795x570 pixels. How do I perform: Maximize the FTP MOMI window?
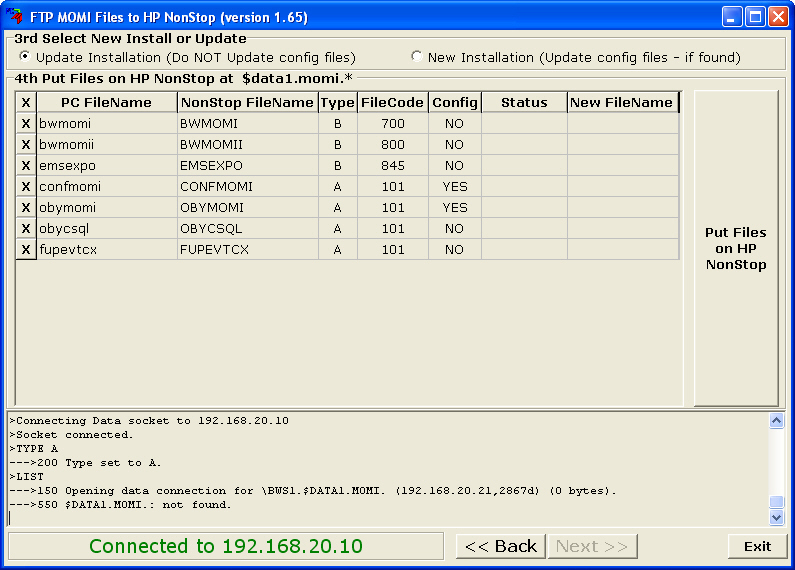755,17
